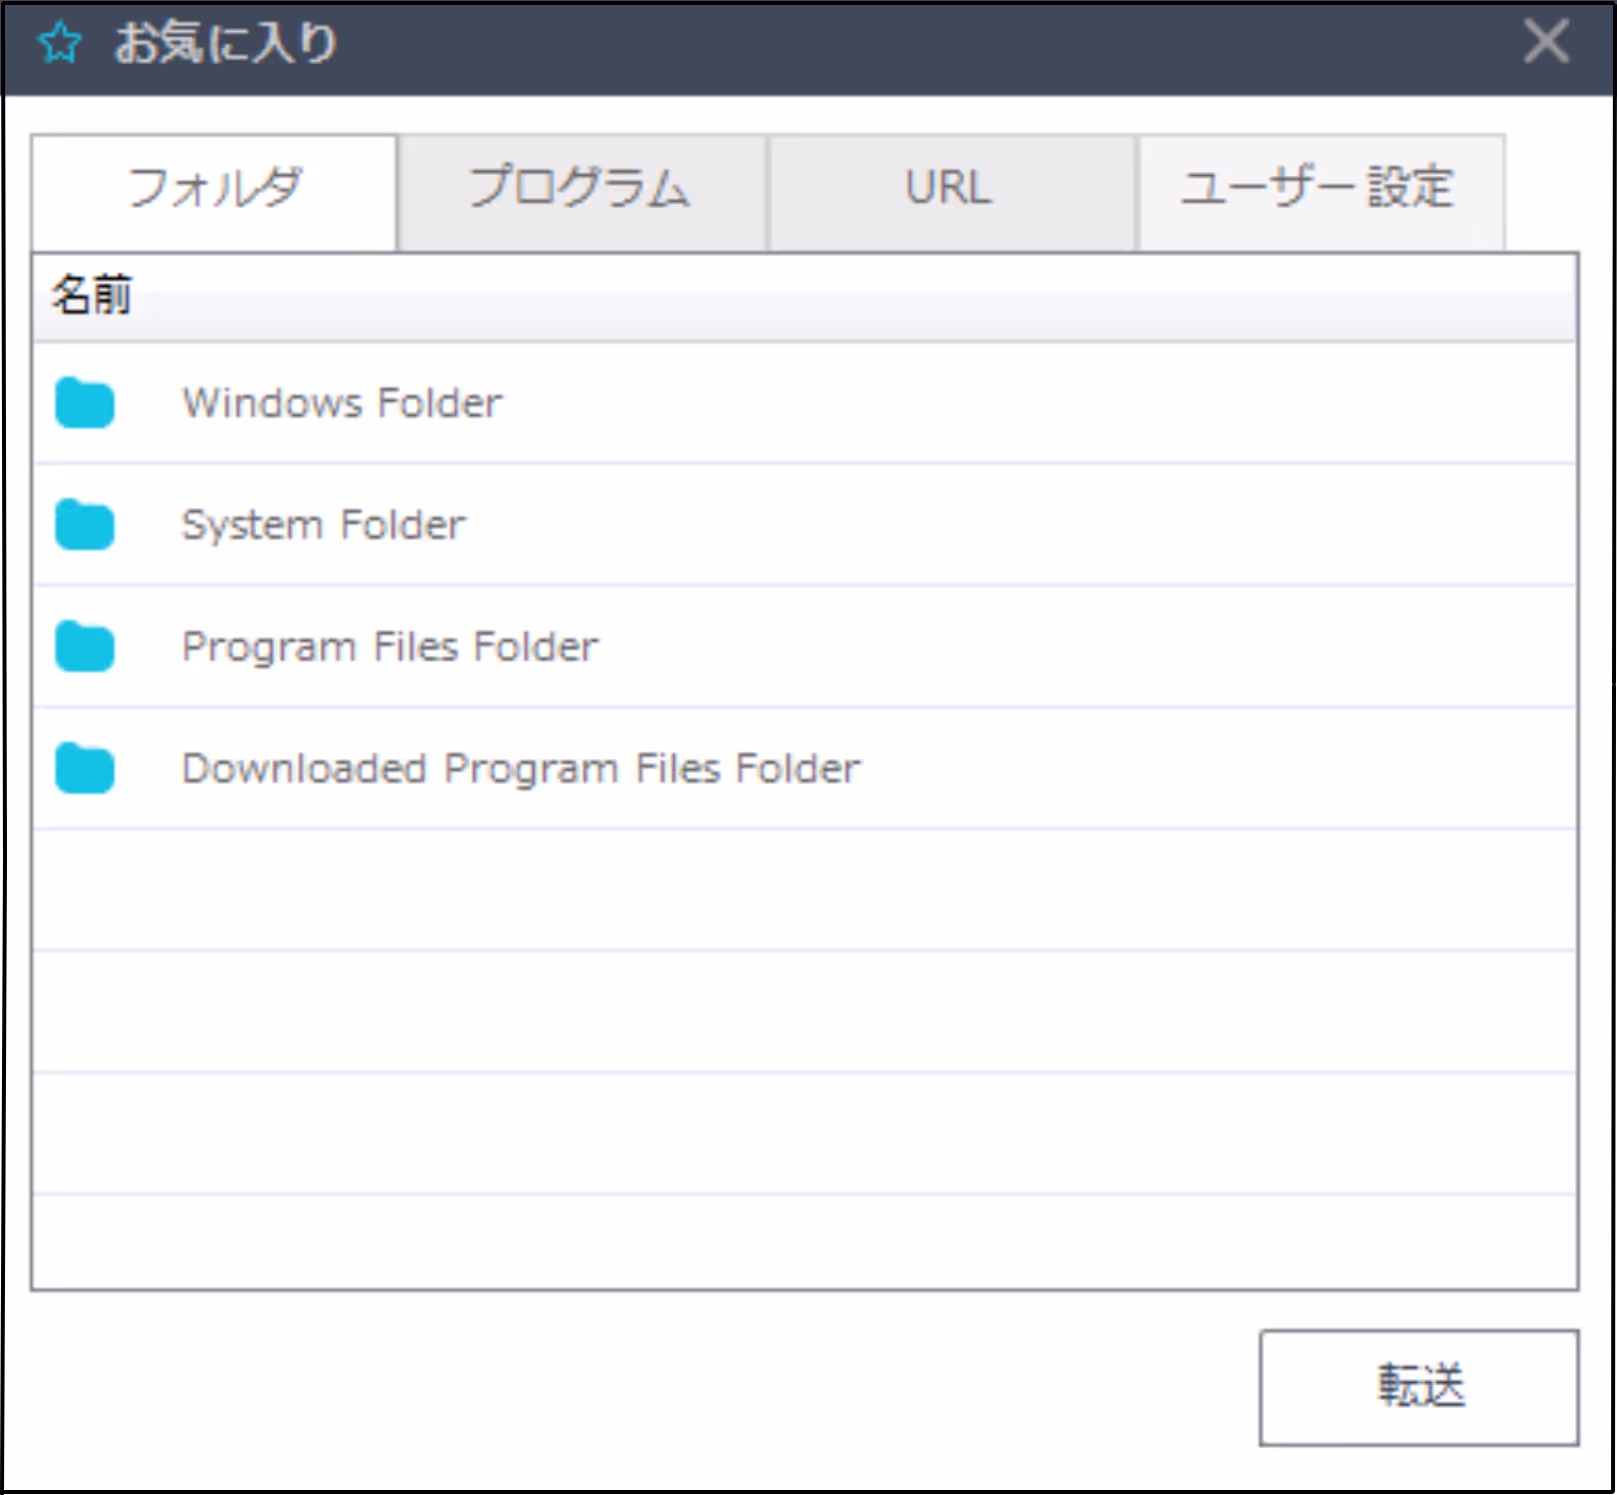Select the Program Files Folder text
This screenshot has width=1617, height=1495.
pyautogui.click(x=390, y=647)
